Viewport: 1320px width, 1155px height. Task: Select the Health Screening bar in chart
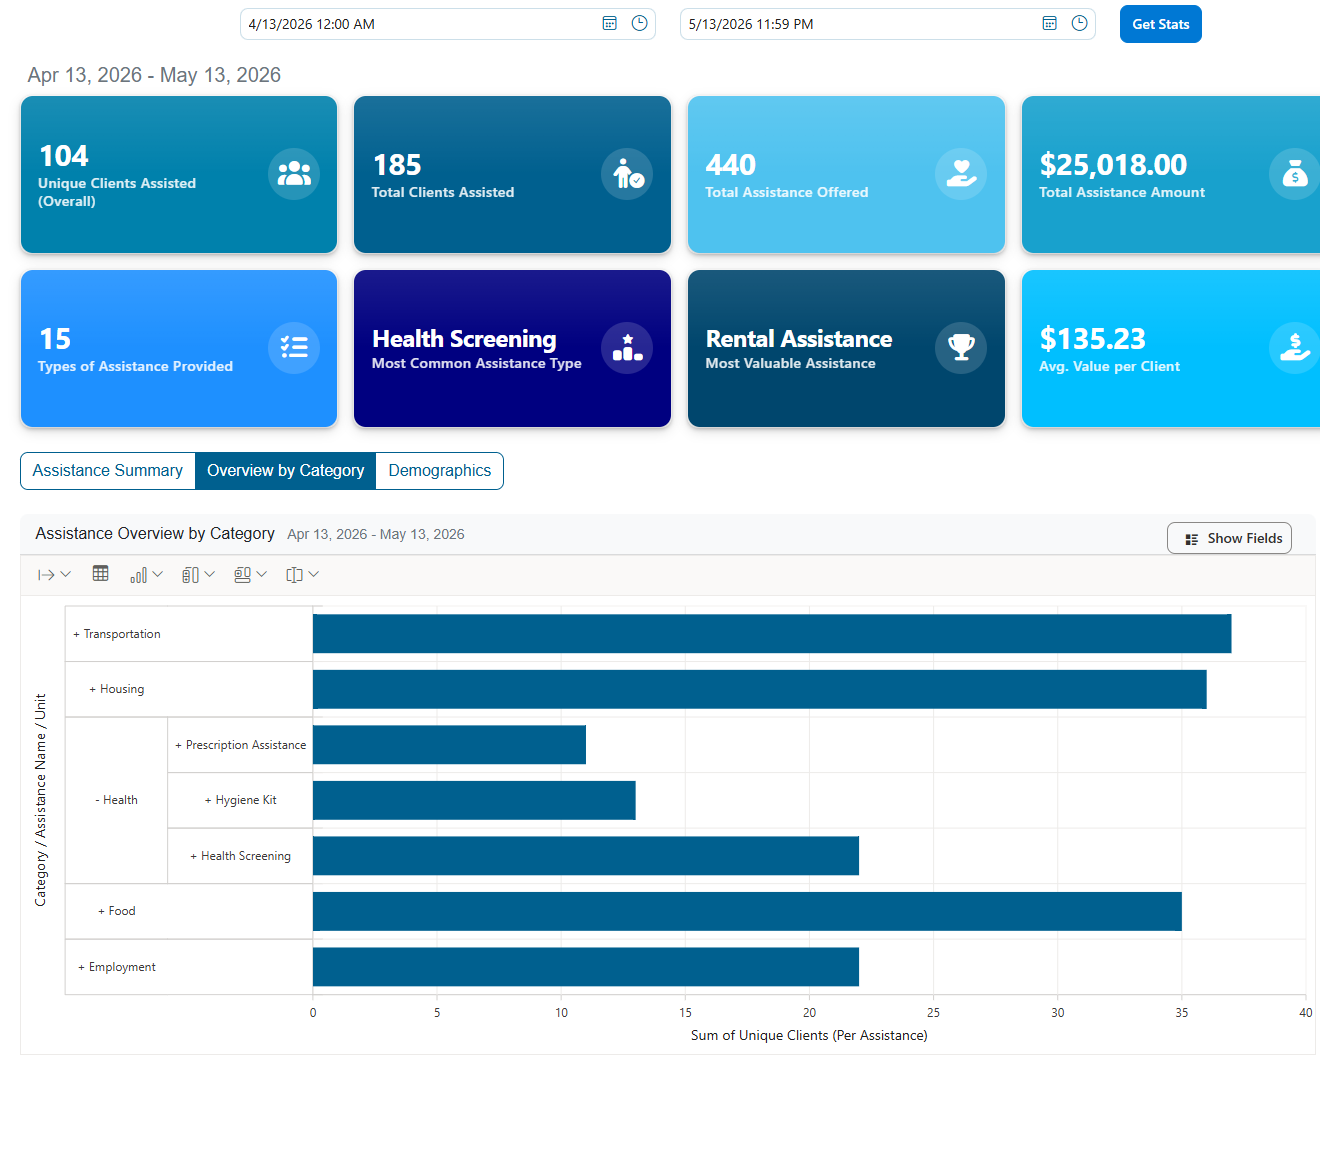pos(586,856)
